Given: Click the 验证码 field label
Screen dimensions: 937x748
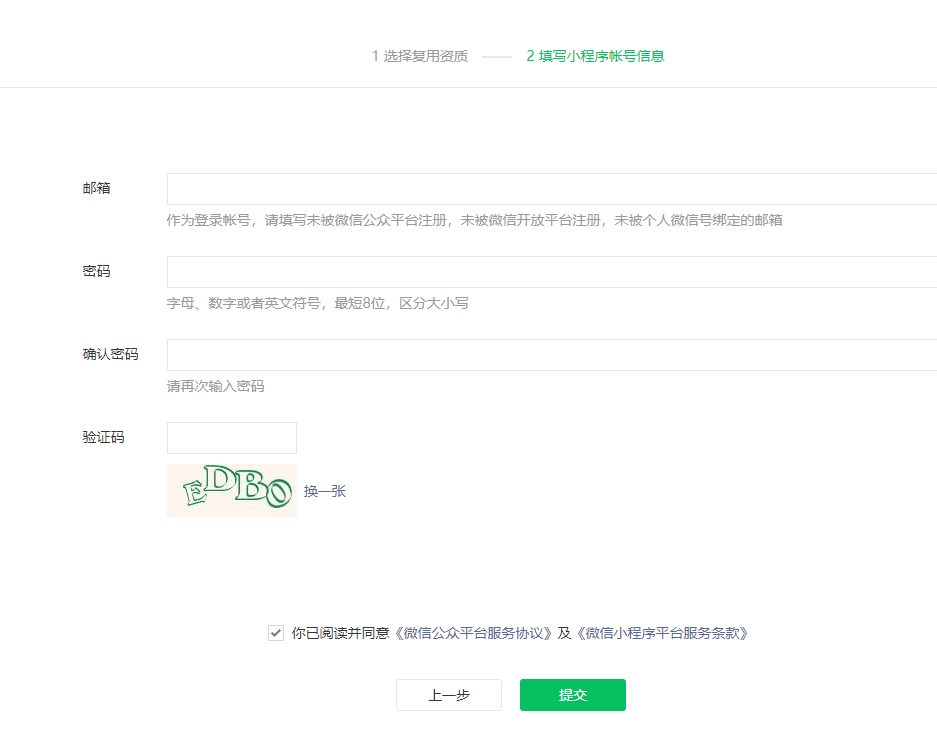Looking at the screenshot, I should (103, 437).
